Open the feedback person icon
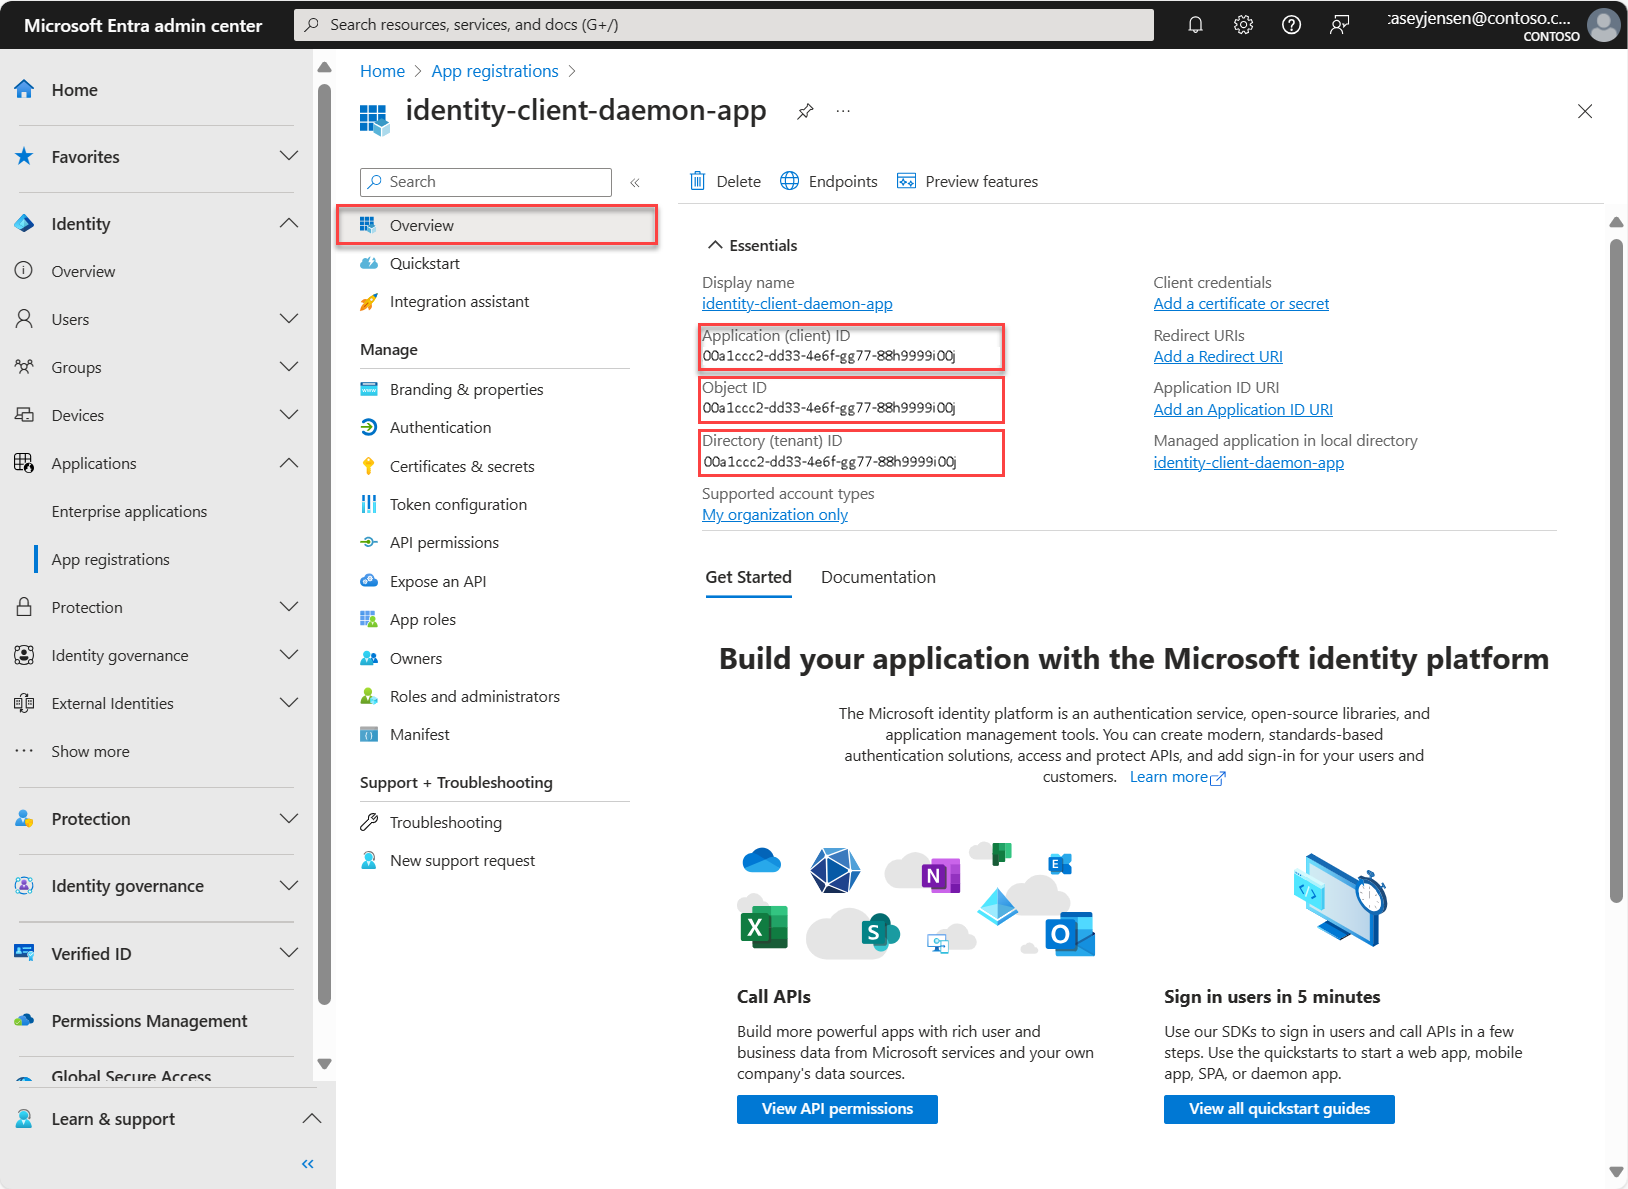The image size is (1628, 1189). point(1339,25)
